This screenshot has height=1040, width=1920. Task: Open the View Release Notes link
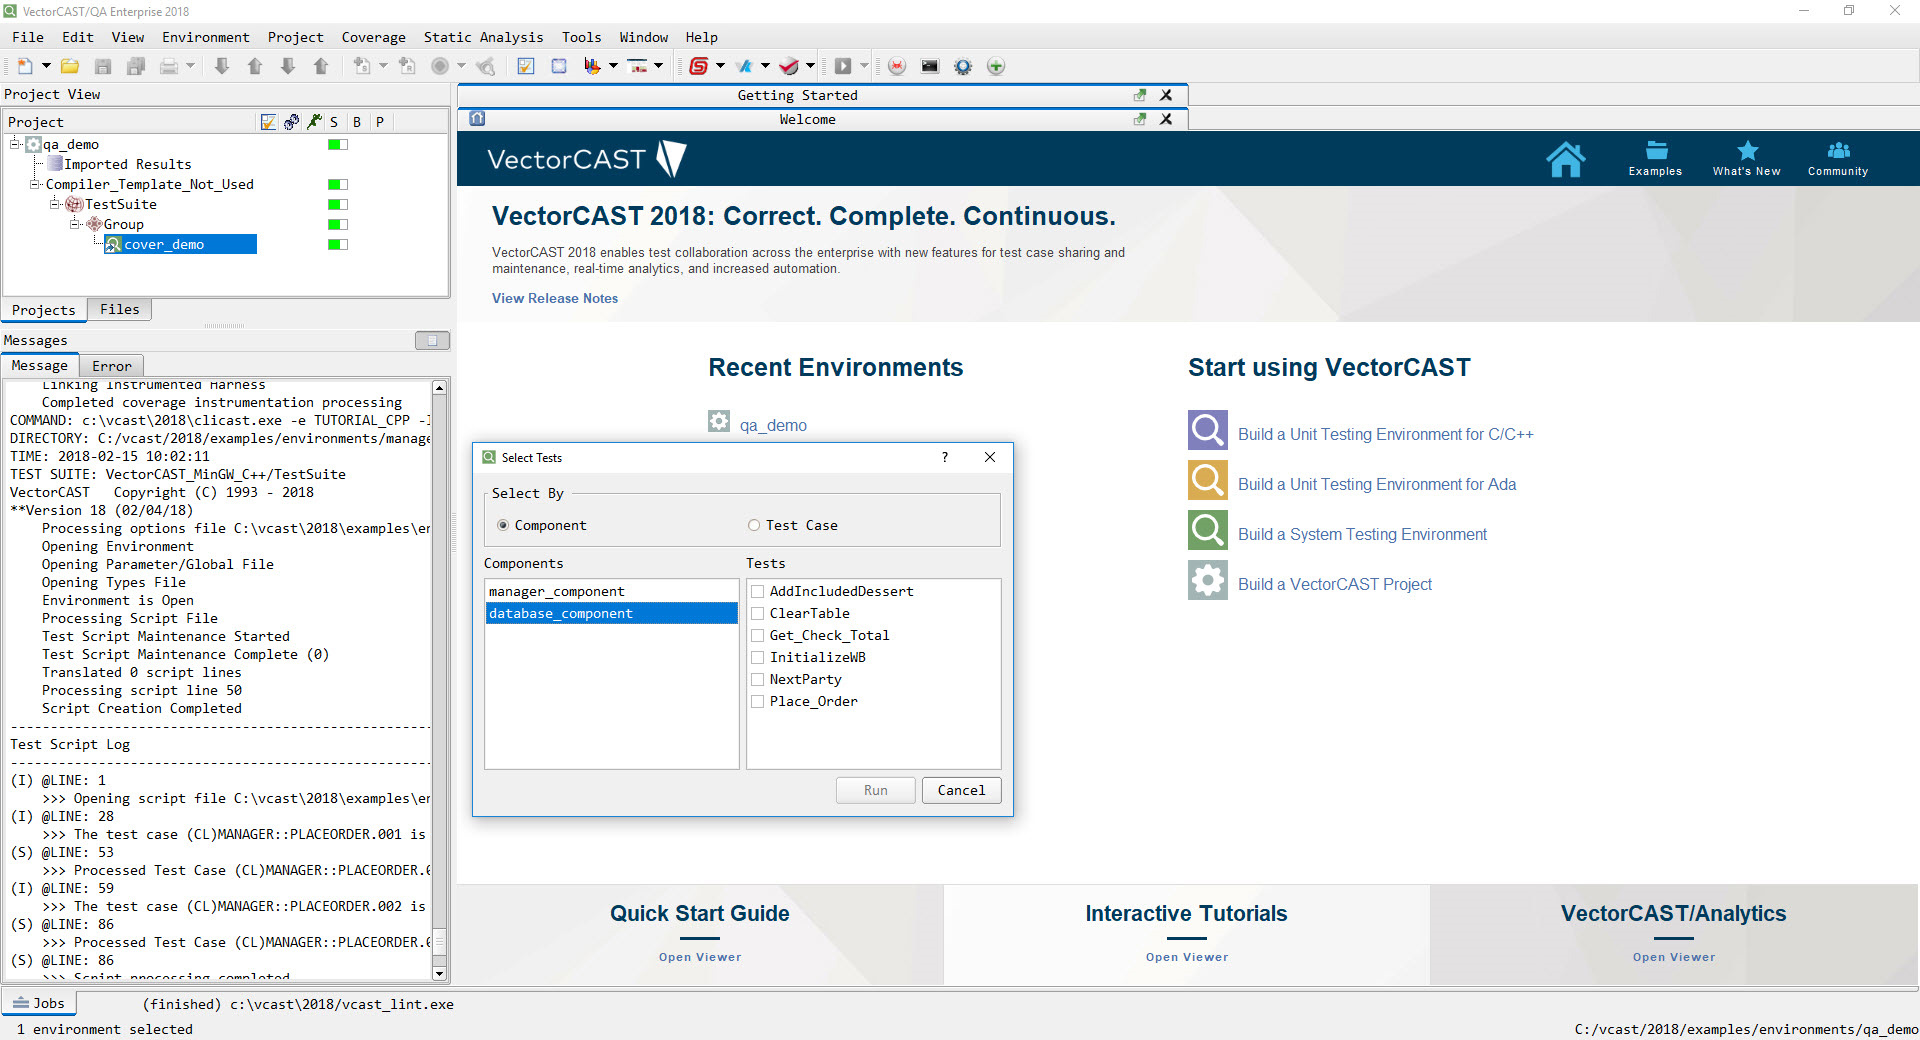pyautogui.click(x=555, y=298)
